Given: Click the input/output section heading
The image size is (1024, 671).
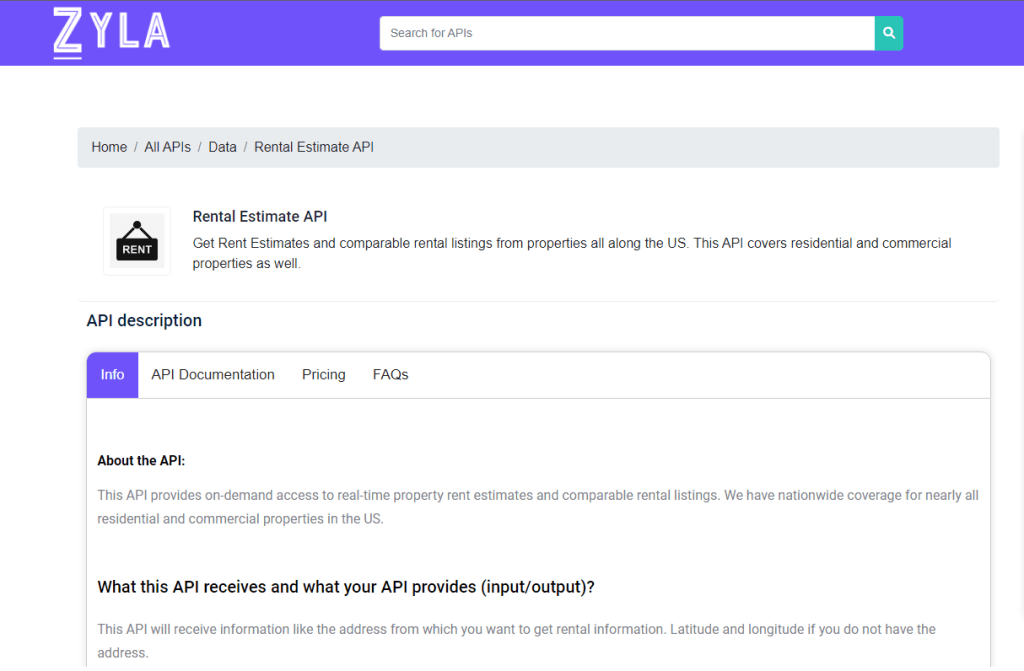Looking at the screenshot, I should 345,587.
